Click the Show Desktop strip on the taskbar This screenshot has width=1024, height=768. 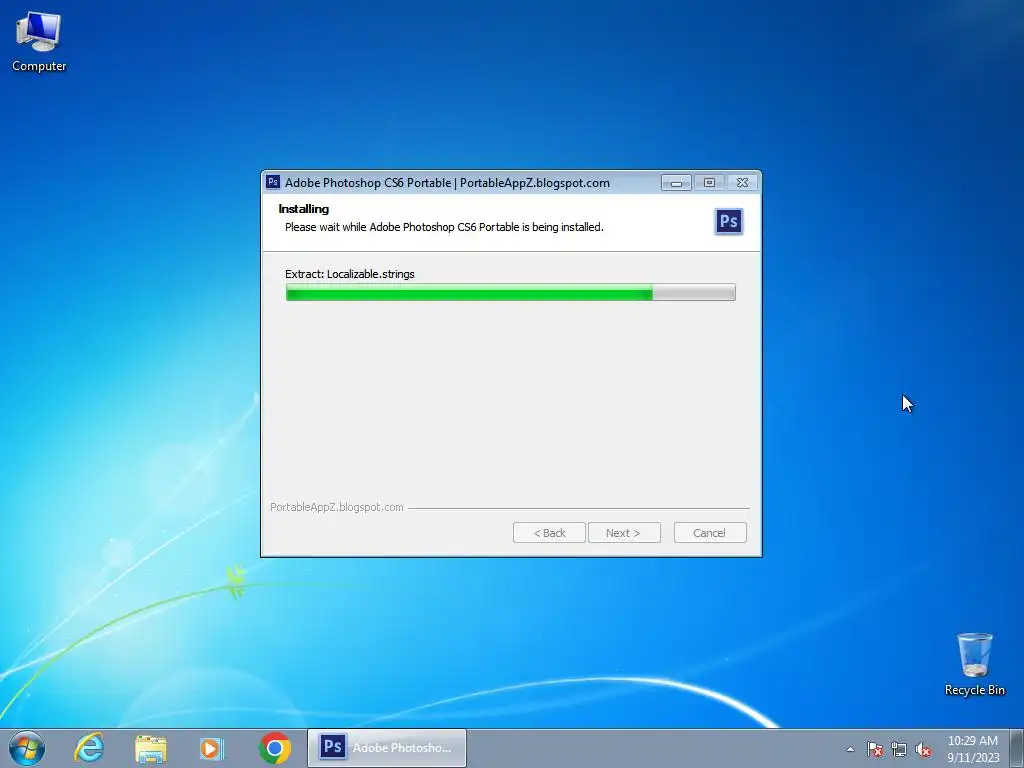1017,748
